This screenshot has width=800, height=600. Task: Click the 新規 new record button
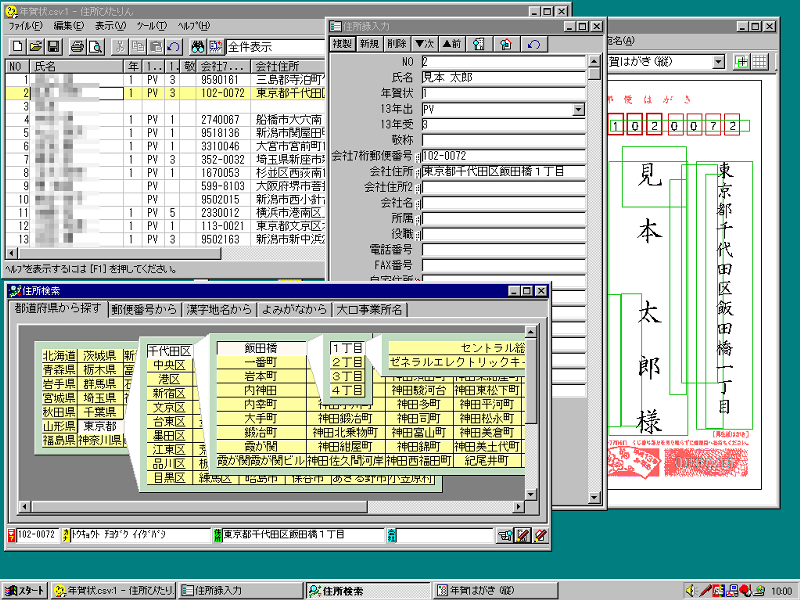click(x=369, y=44)
